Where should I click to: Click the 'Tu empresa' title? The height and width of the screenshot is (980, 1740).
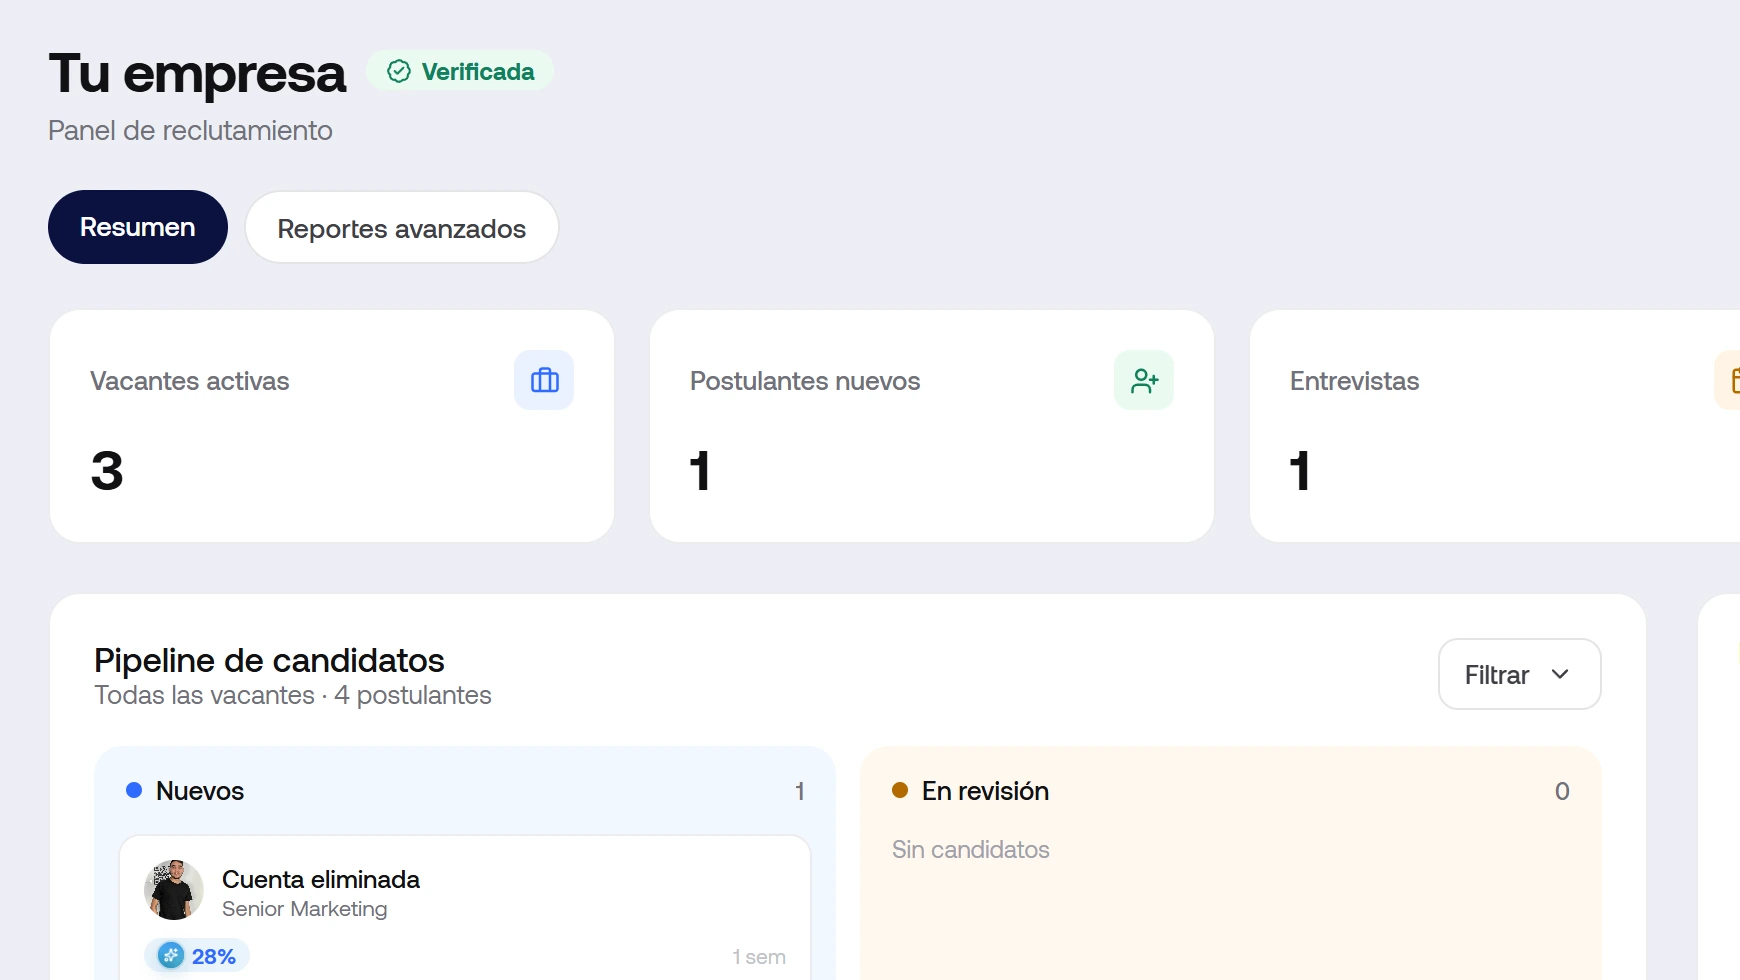coord(197,73)
